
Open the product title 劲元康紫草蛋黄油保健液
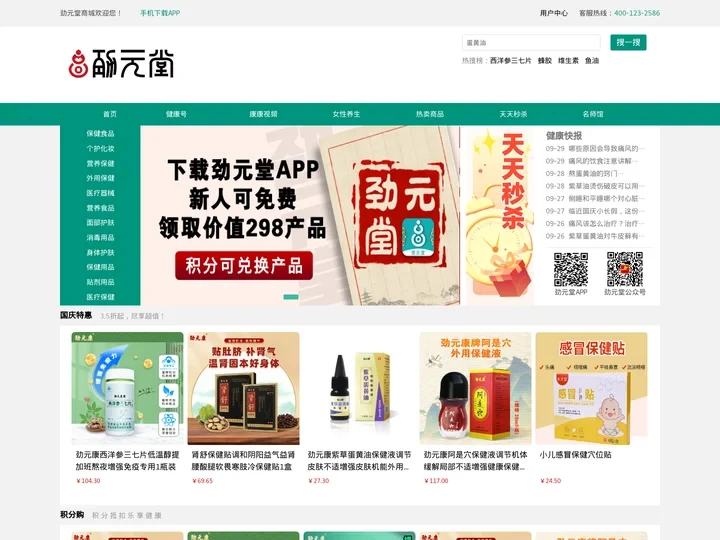coord(360,461)
